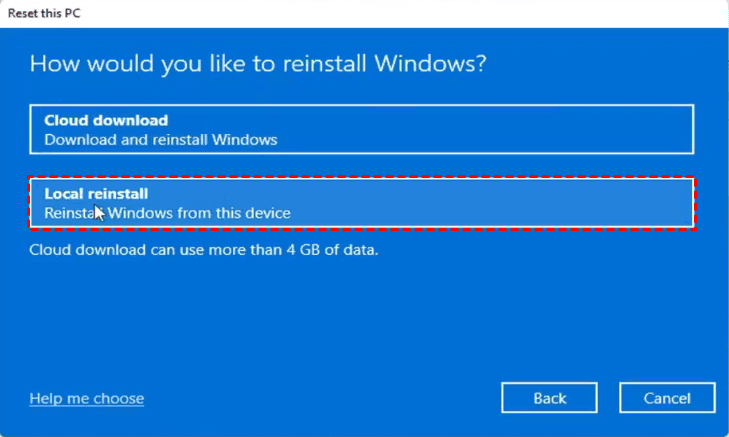Click 'Download and reinstall Windows' description
Viewport: 729px width, 437px height.
click(x=161, y=140)
